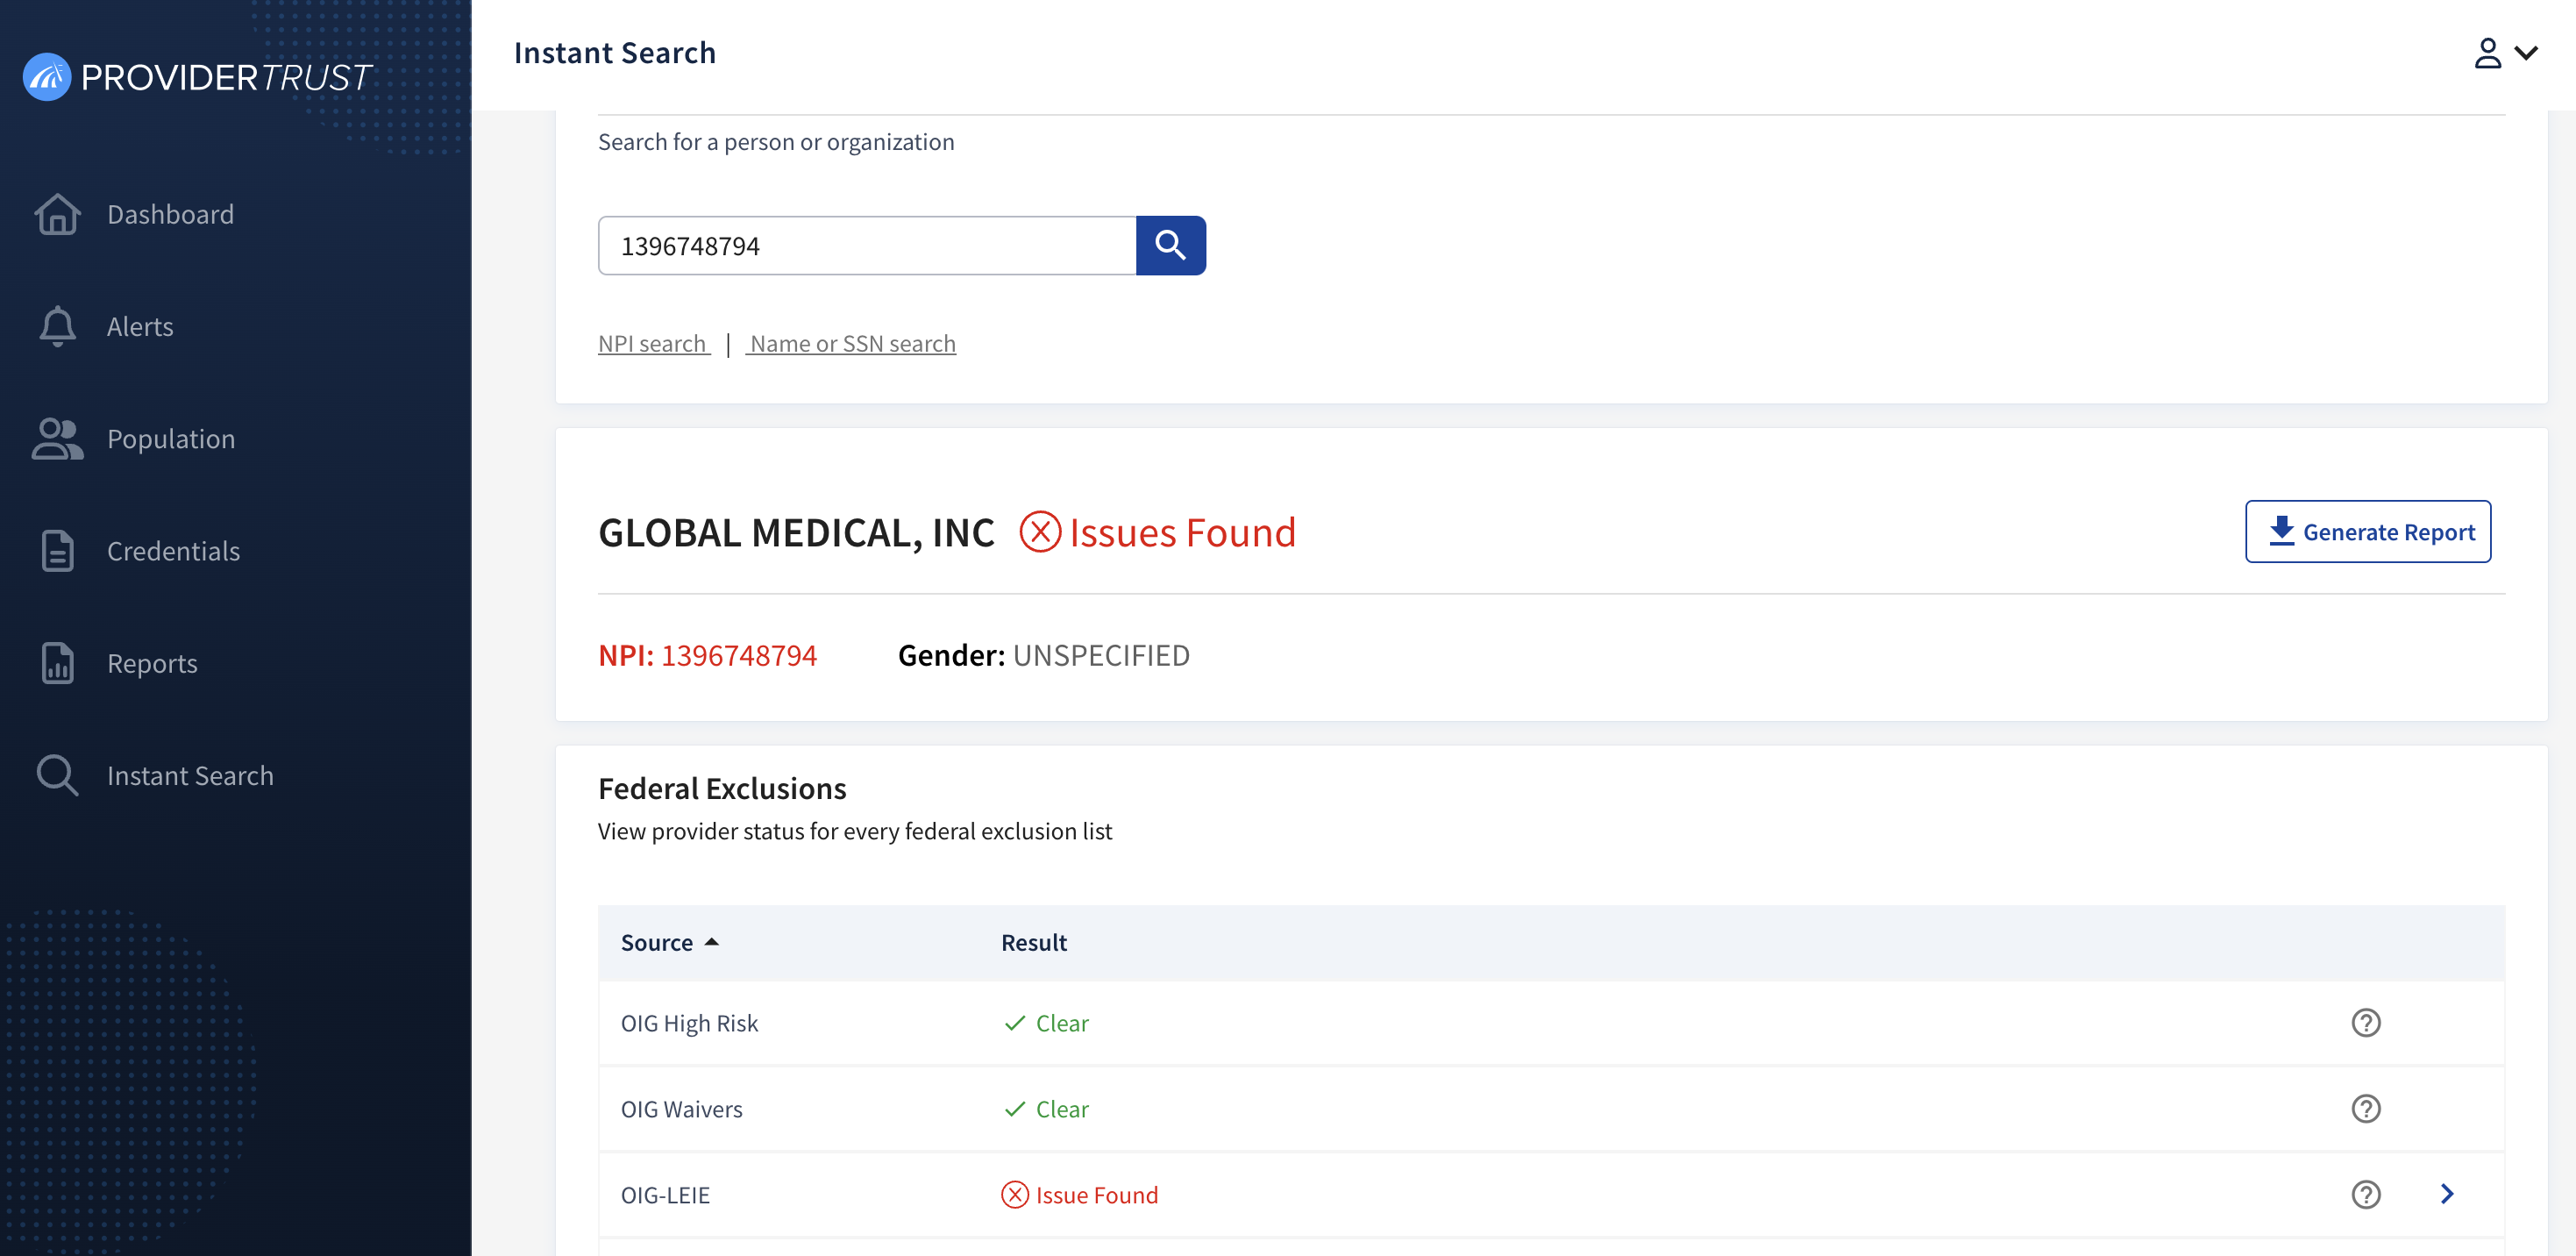Open the user account profile icon
2576x1256 pixels.
point(2487,53)
